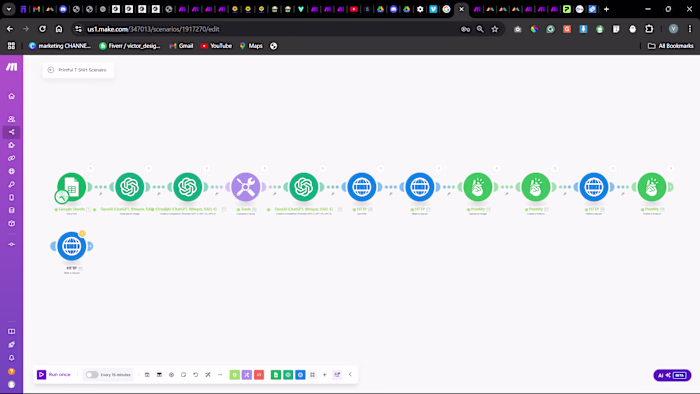
Task: Open scenario settings gear in toolbar
Action: point(171,375)
